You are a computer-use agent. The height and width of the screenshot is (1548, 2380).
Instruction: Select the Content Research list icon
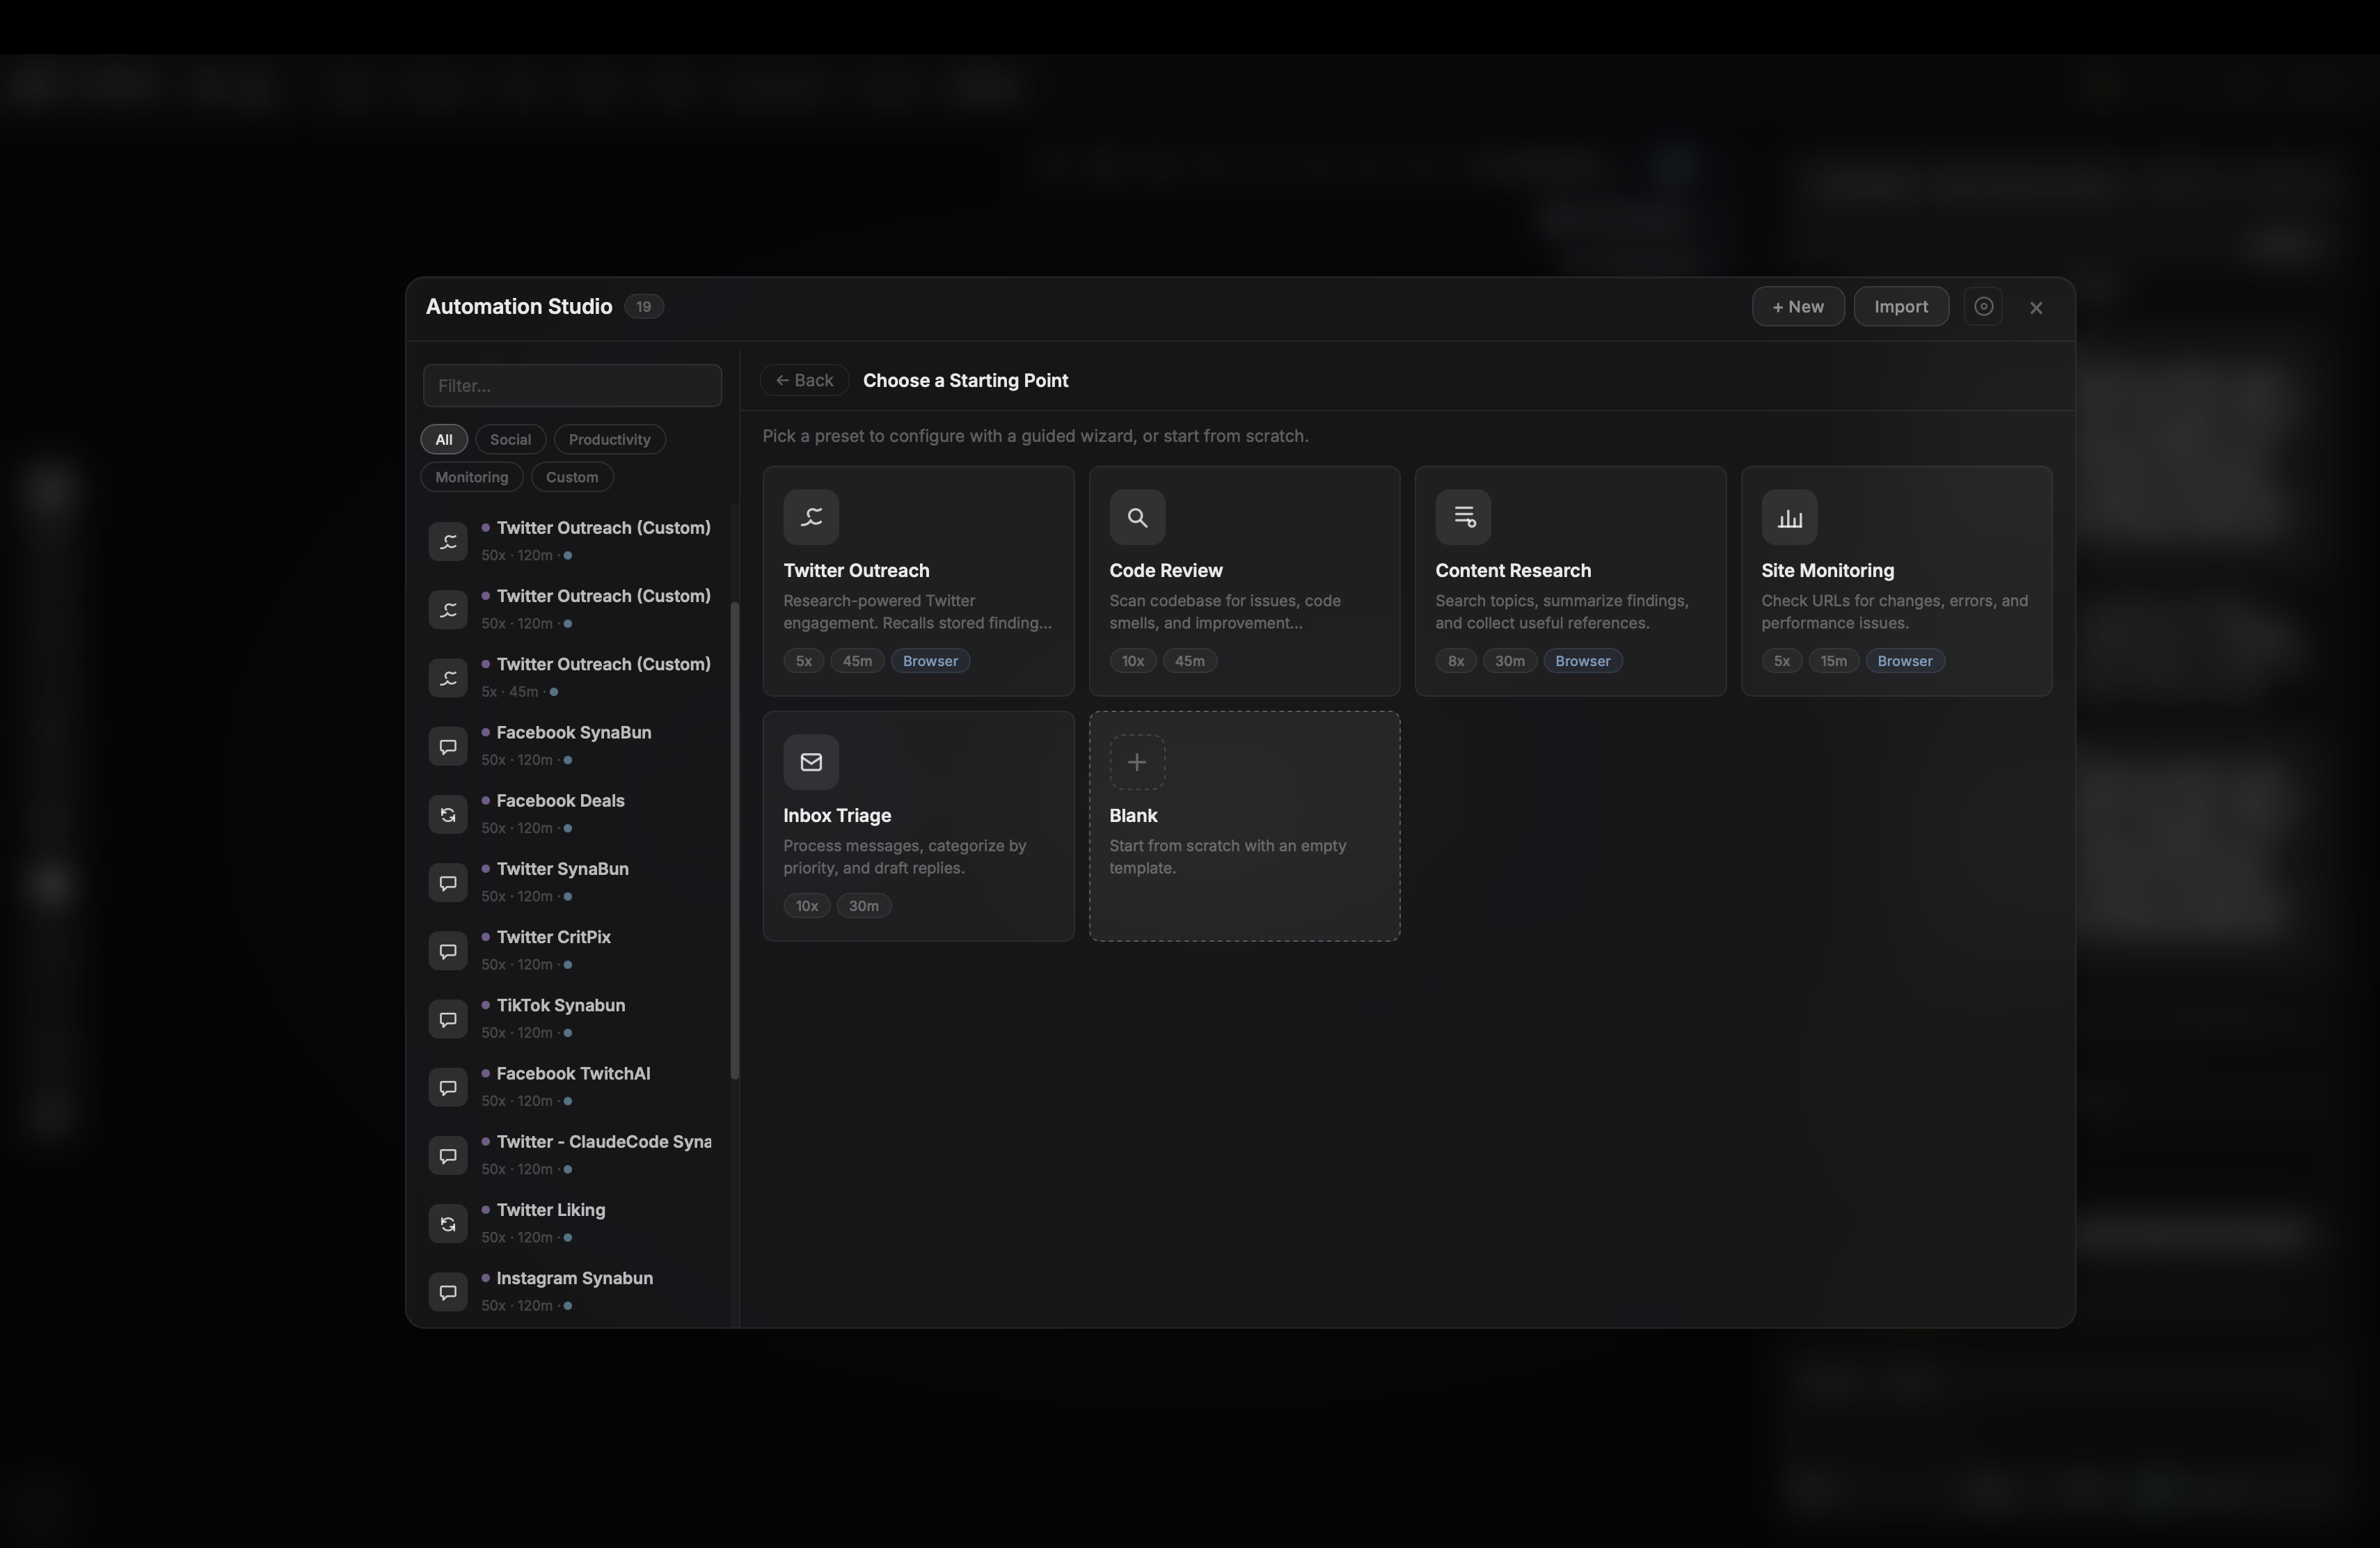(x=1463, y=517)
